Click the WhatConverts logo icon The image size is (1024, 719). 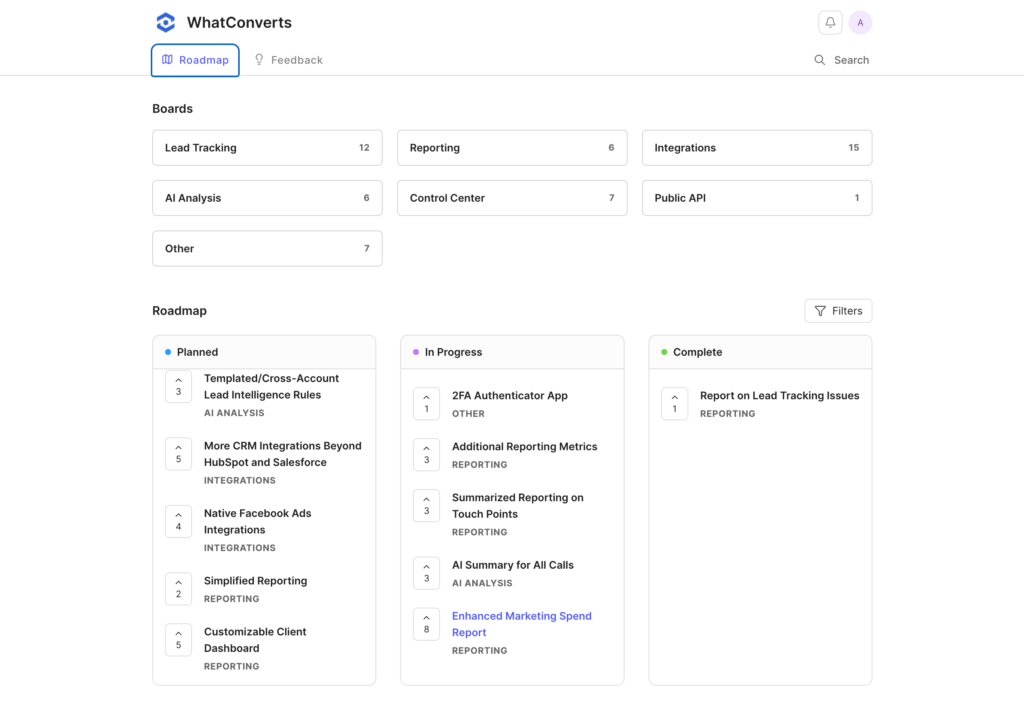click(165, 22)
